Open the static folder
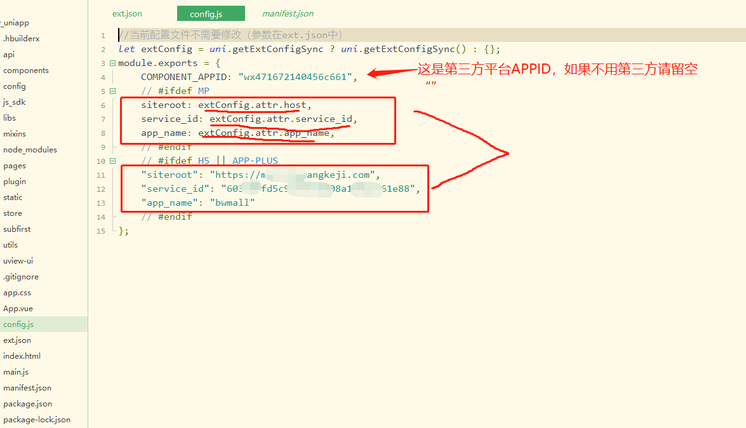 tap(13, 197)
